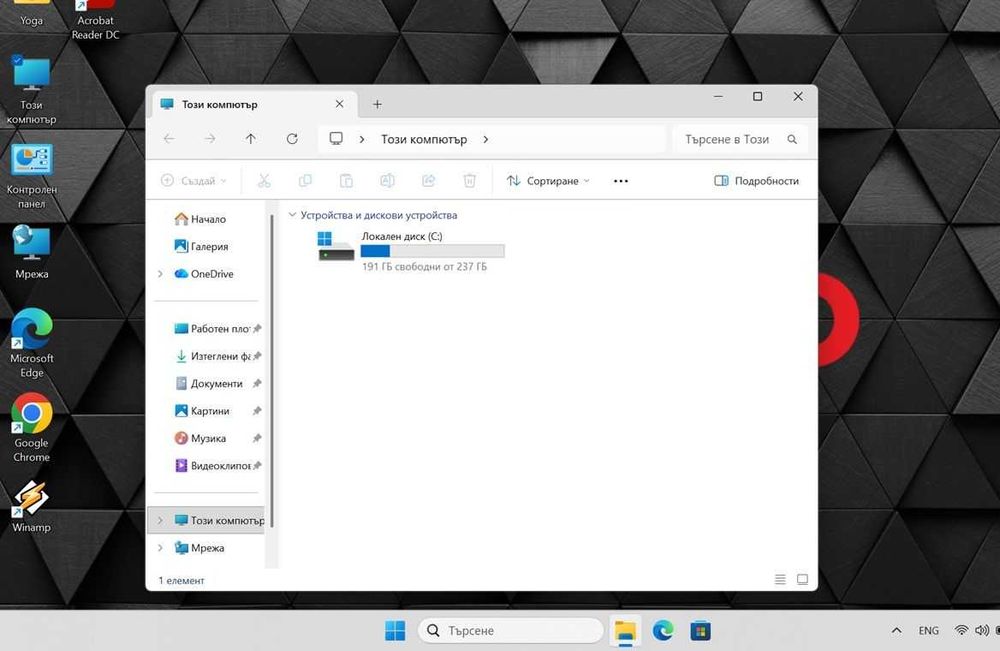Image resolution: width=1000 pixels, height=651 pixels.
Task: Open Галерия in the sidebar
Action: 202,246
